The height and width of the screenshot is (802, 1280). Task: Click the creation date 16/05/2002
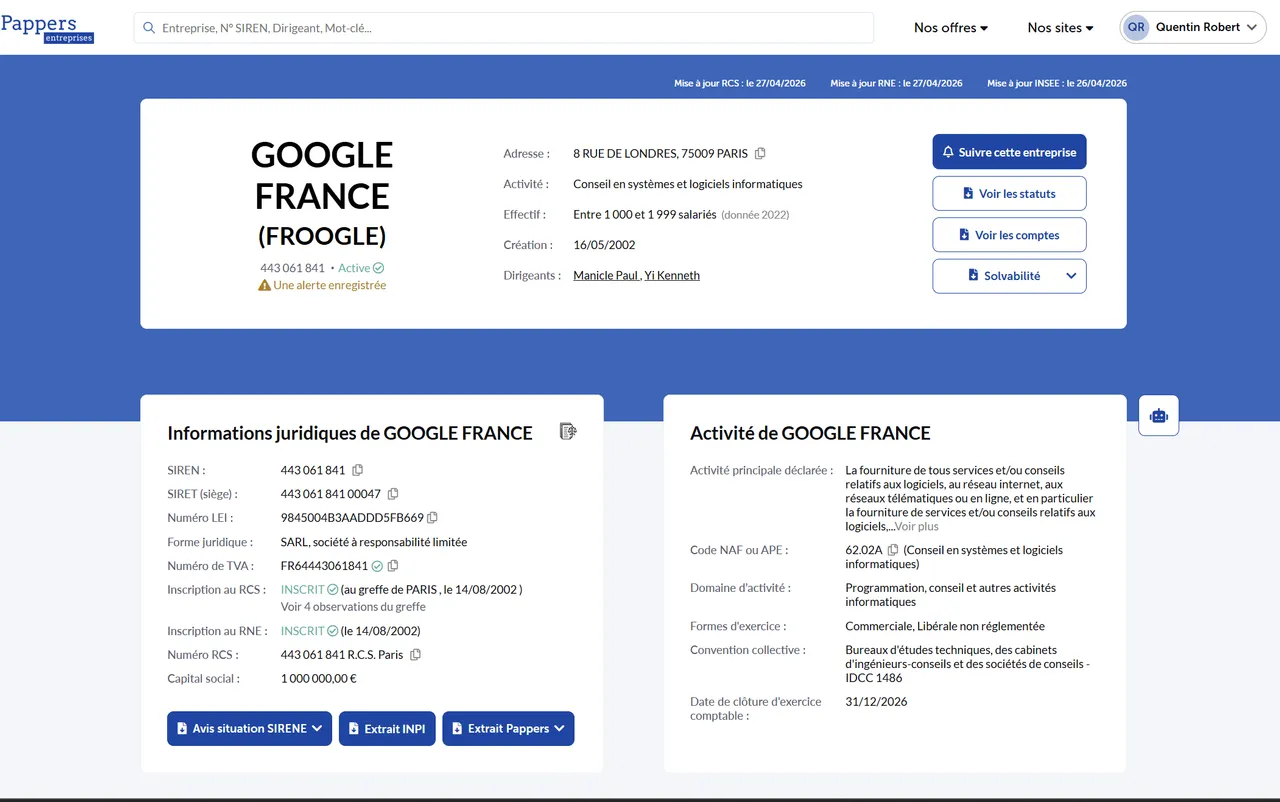[604, 245]
